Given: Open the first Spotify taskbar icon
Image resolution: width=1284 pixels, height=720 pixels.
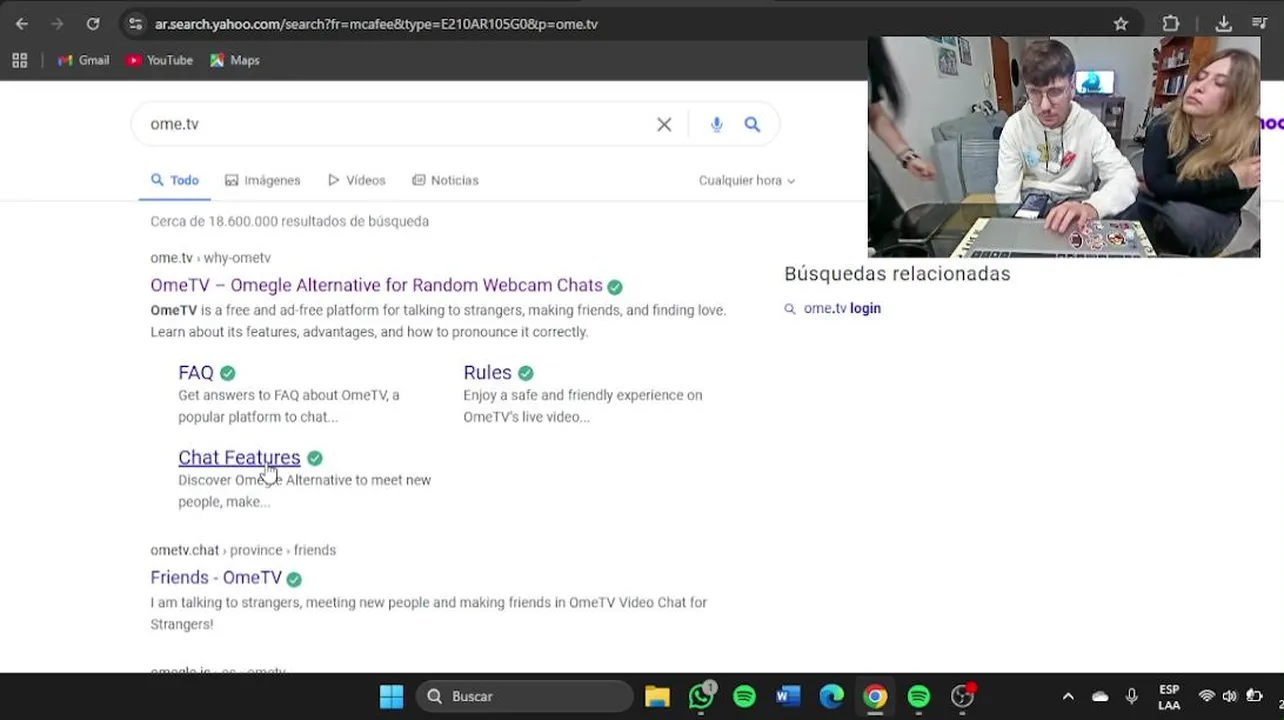Looking at the screenshot, I should pyautogui.click(x=744, y=696).
